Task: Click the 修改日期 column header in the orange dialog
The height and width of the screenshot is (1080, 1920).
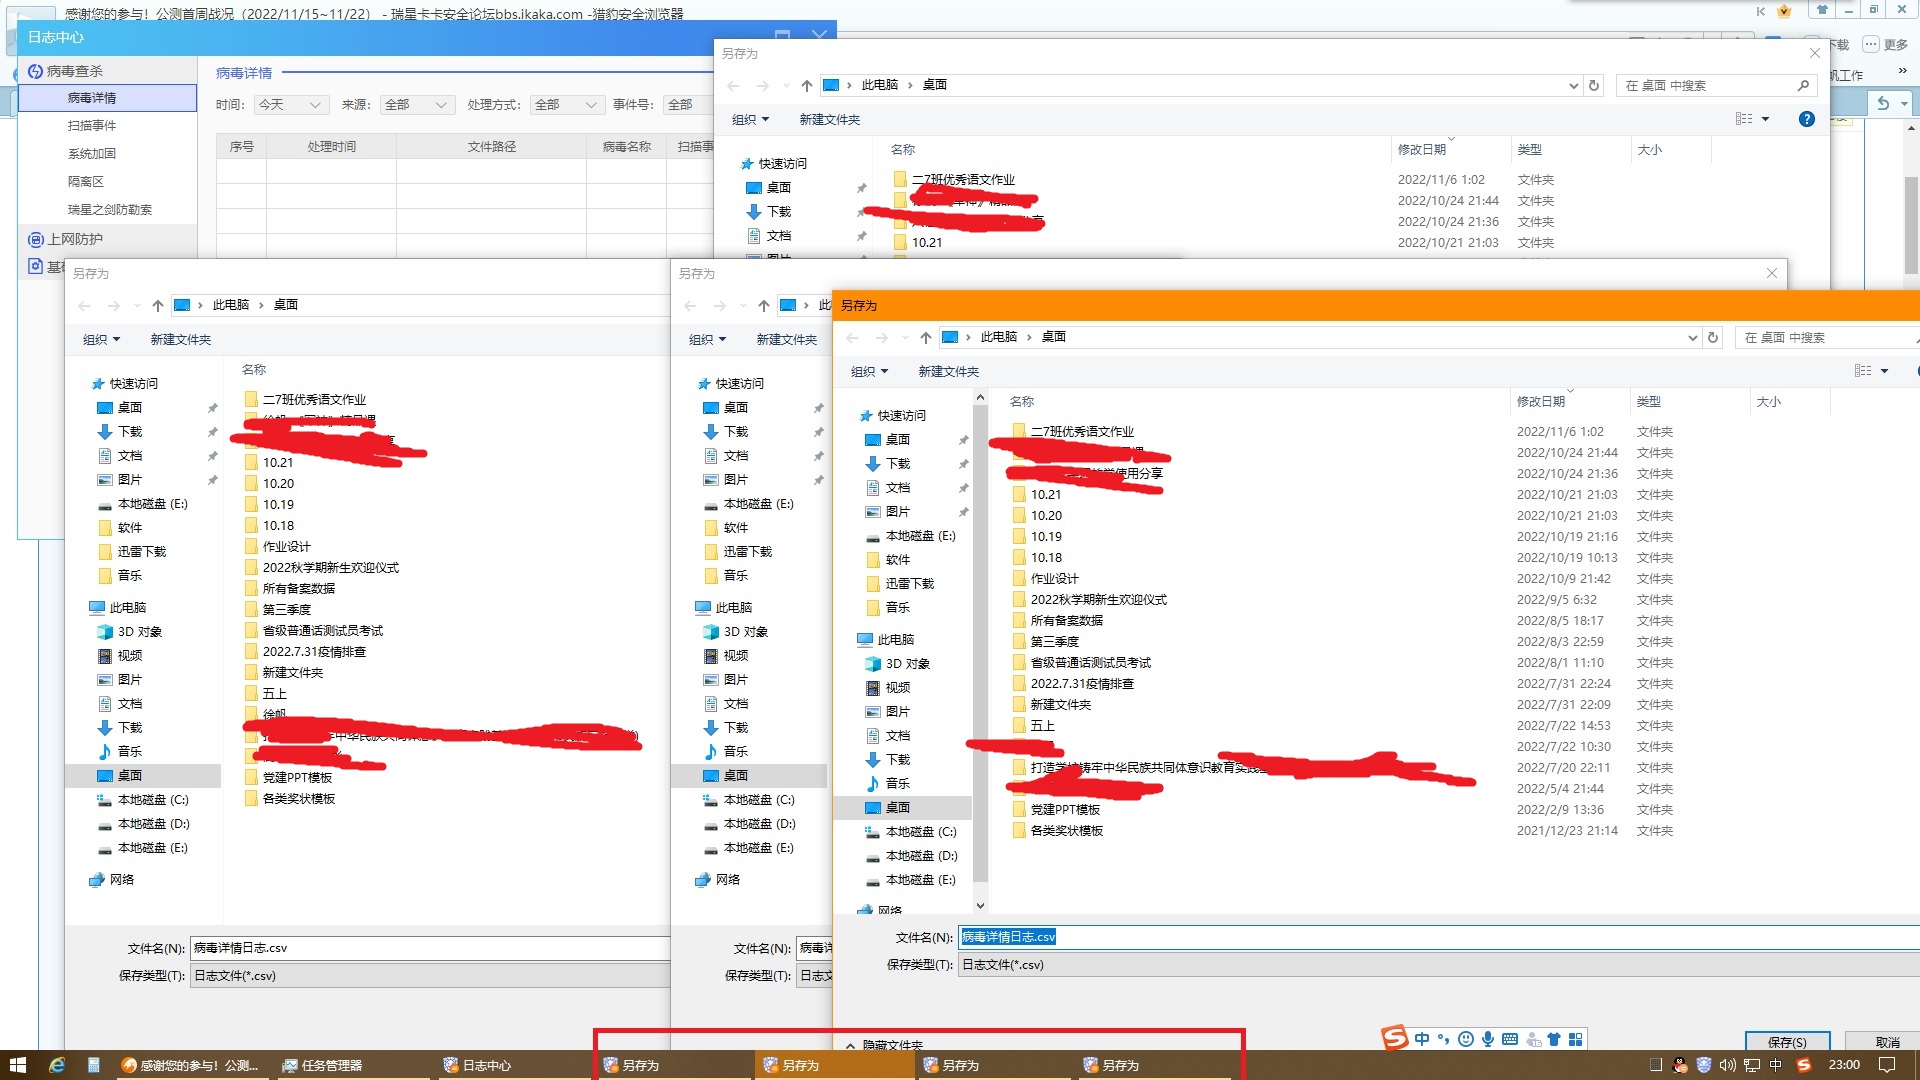Action: [x=1540, y=401]
